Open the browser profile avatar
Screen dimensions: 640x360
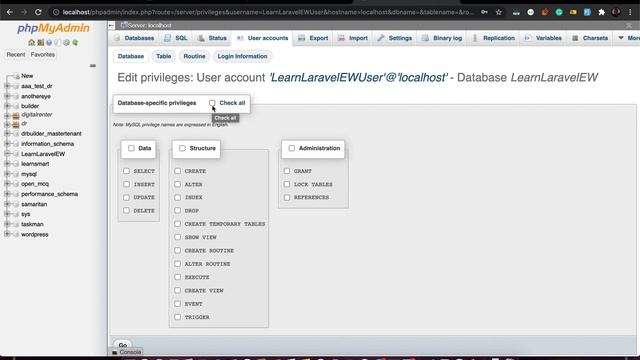tap(616, 12)
